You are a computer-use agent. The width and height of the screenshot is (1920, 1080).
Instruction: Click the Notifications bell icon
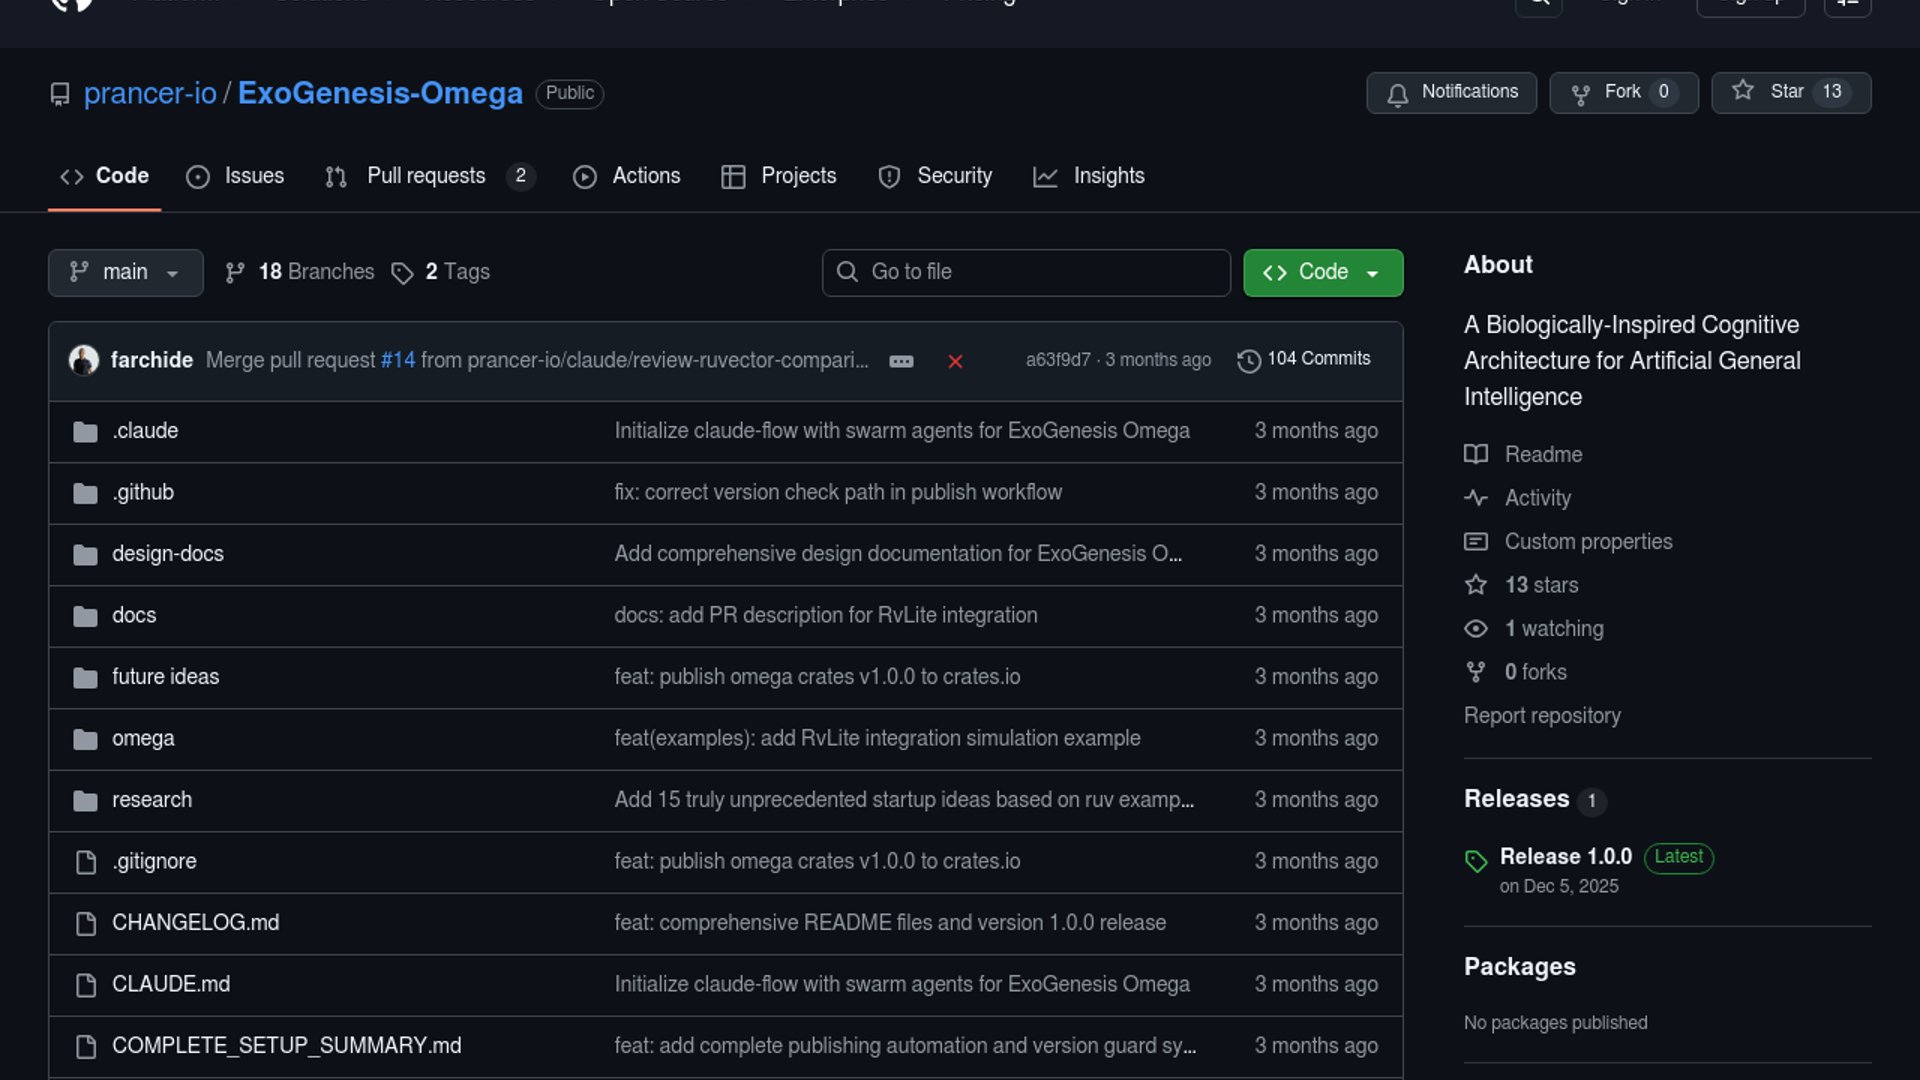(x=1398, y=93)
